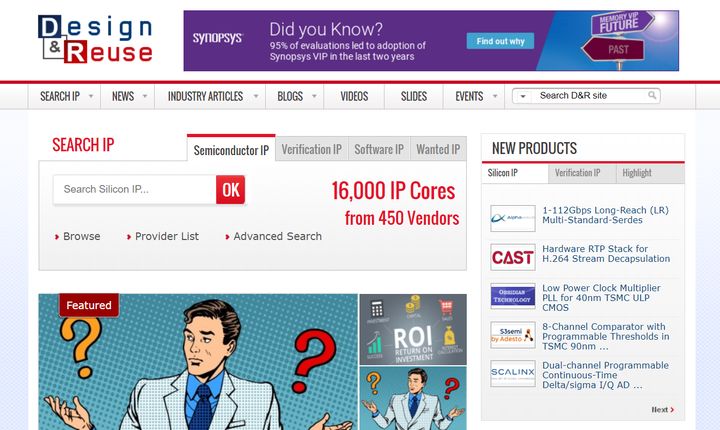Viewport: 720px width, 430px height.
Task: Select the Silicon IP new products tab
Action: [x=515, y=173]
